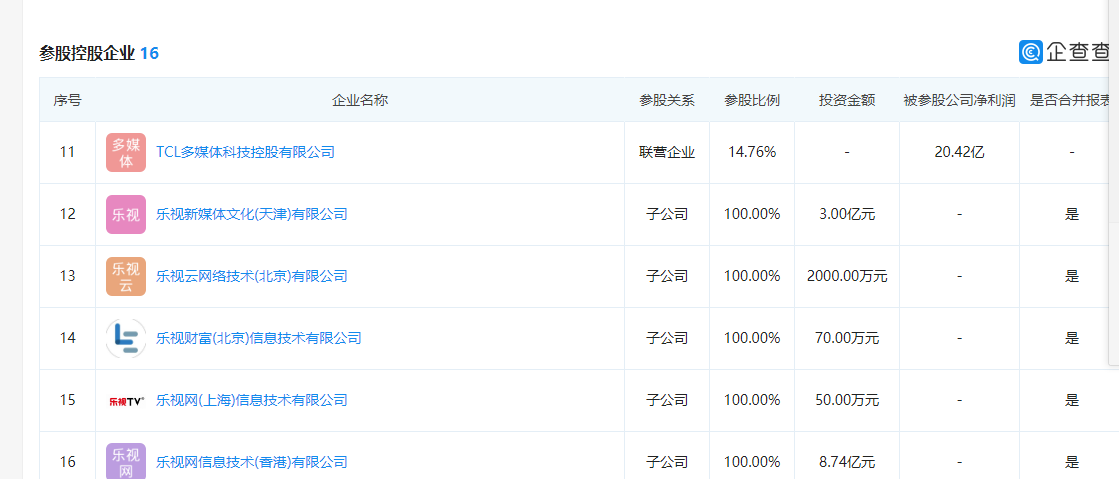The height and width of the screenshot is (479, 1119).
Task: Click the 企业名称 column header
Action: point(360,101)
